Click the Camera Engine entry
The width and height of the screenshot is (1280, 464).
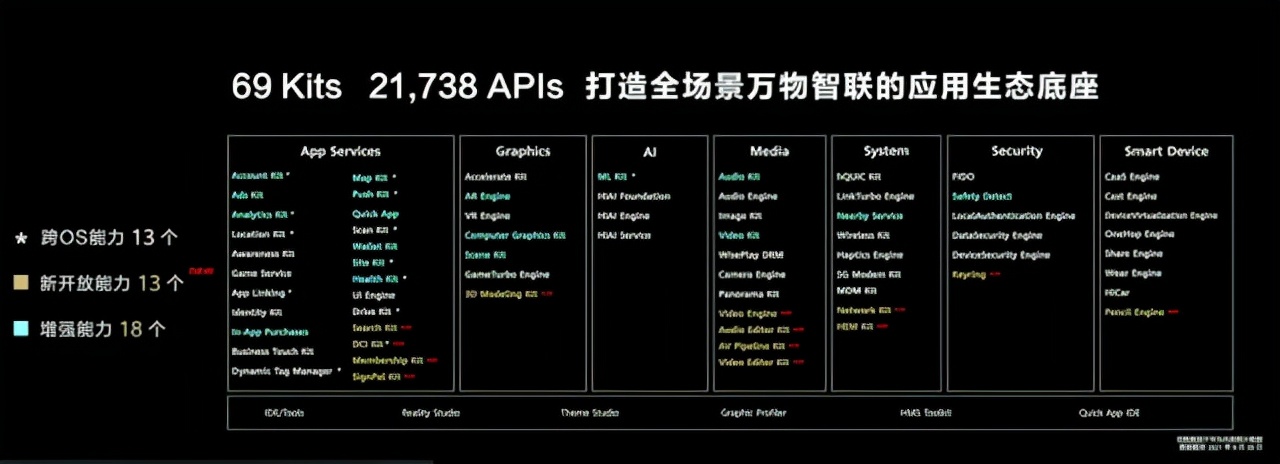coord(752,274)
